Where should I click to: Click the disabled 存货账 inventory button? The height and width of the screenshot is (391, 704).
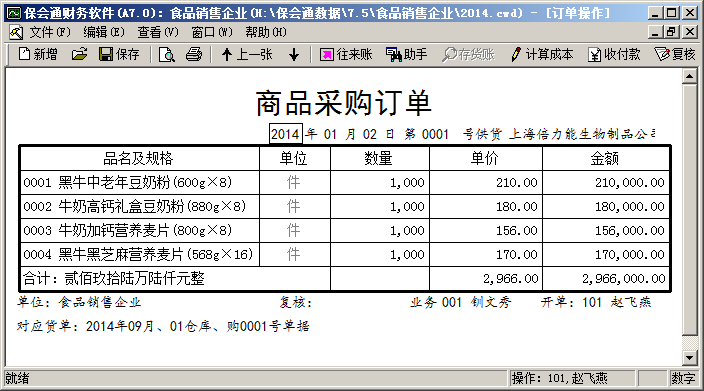tap(468, 54)
